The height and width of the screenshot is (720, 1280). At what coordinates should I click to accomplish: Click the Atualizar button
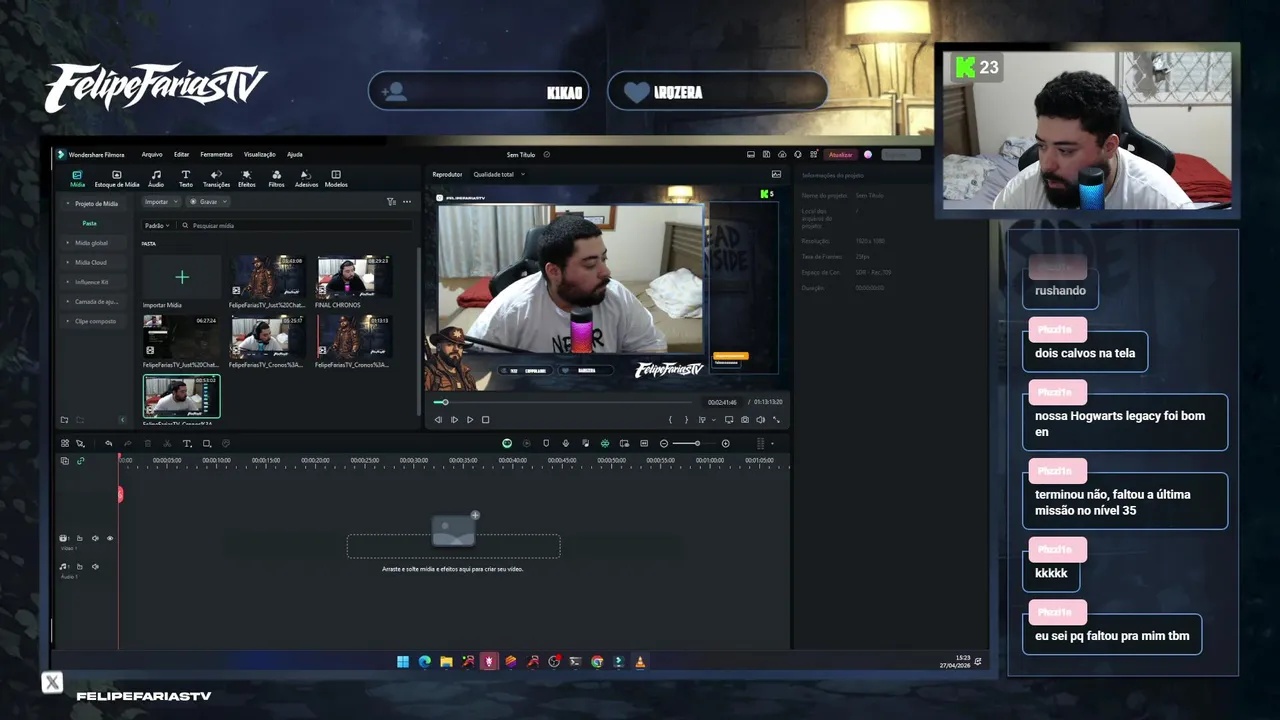(841, 155)
